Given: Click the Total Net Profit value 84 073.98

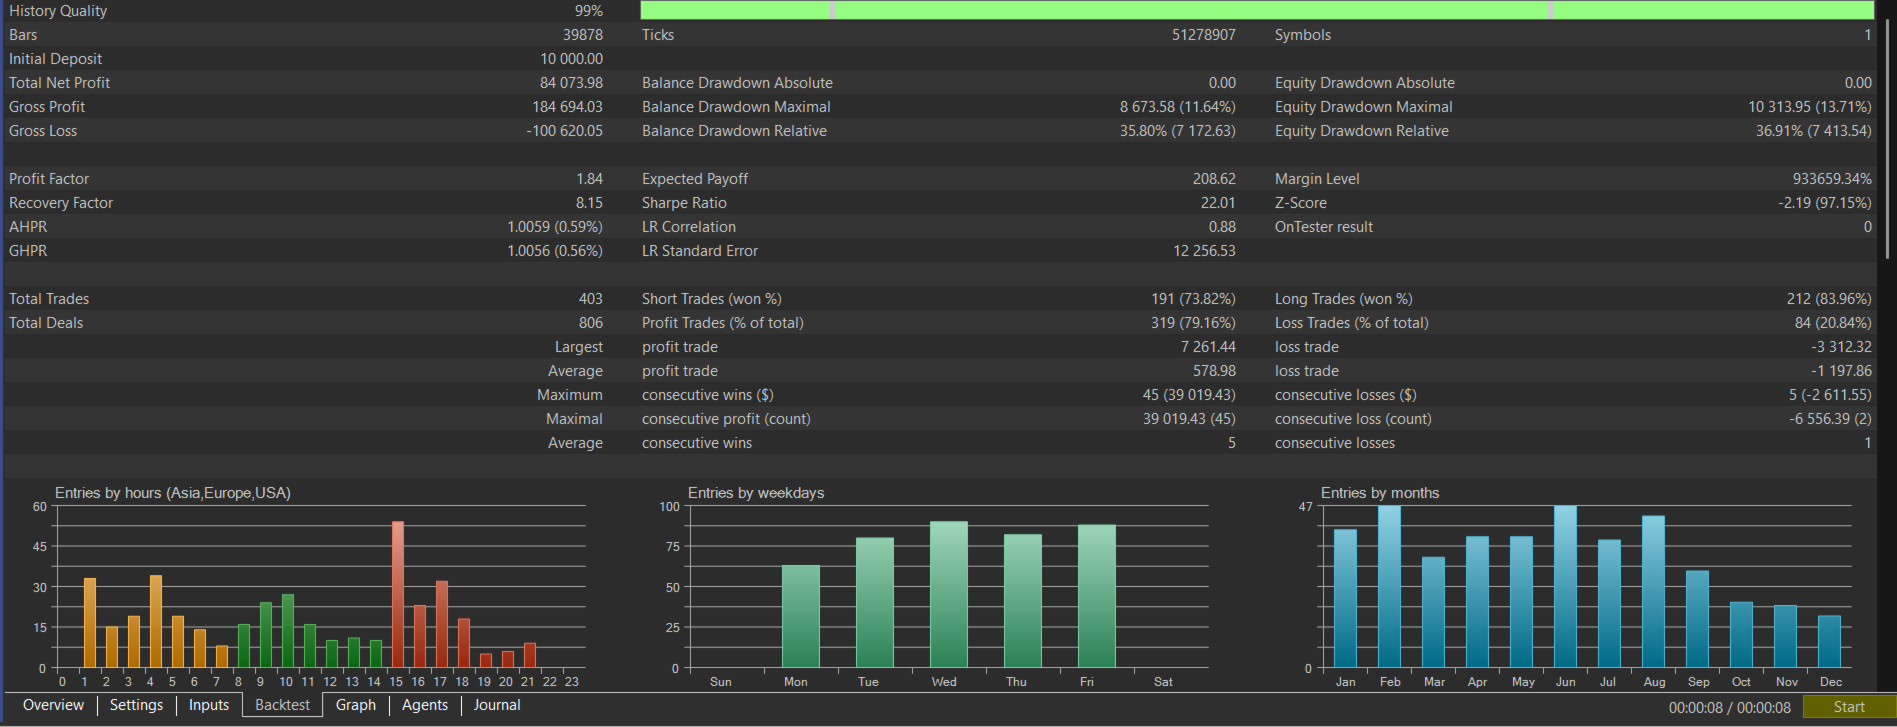Looking at the screenshot, I should [x=571, y=83].
